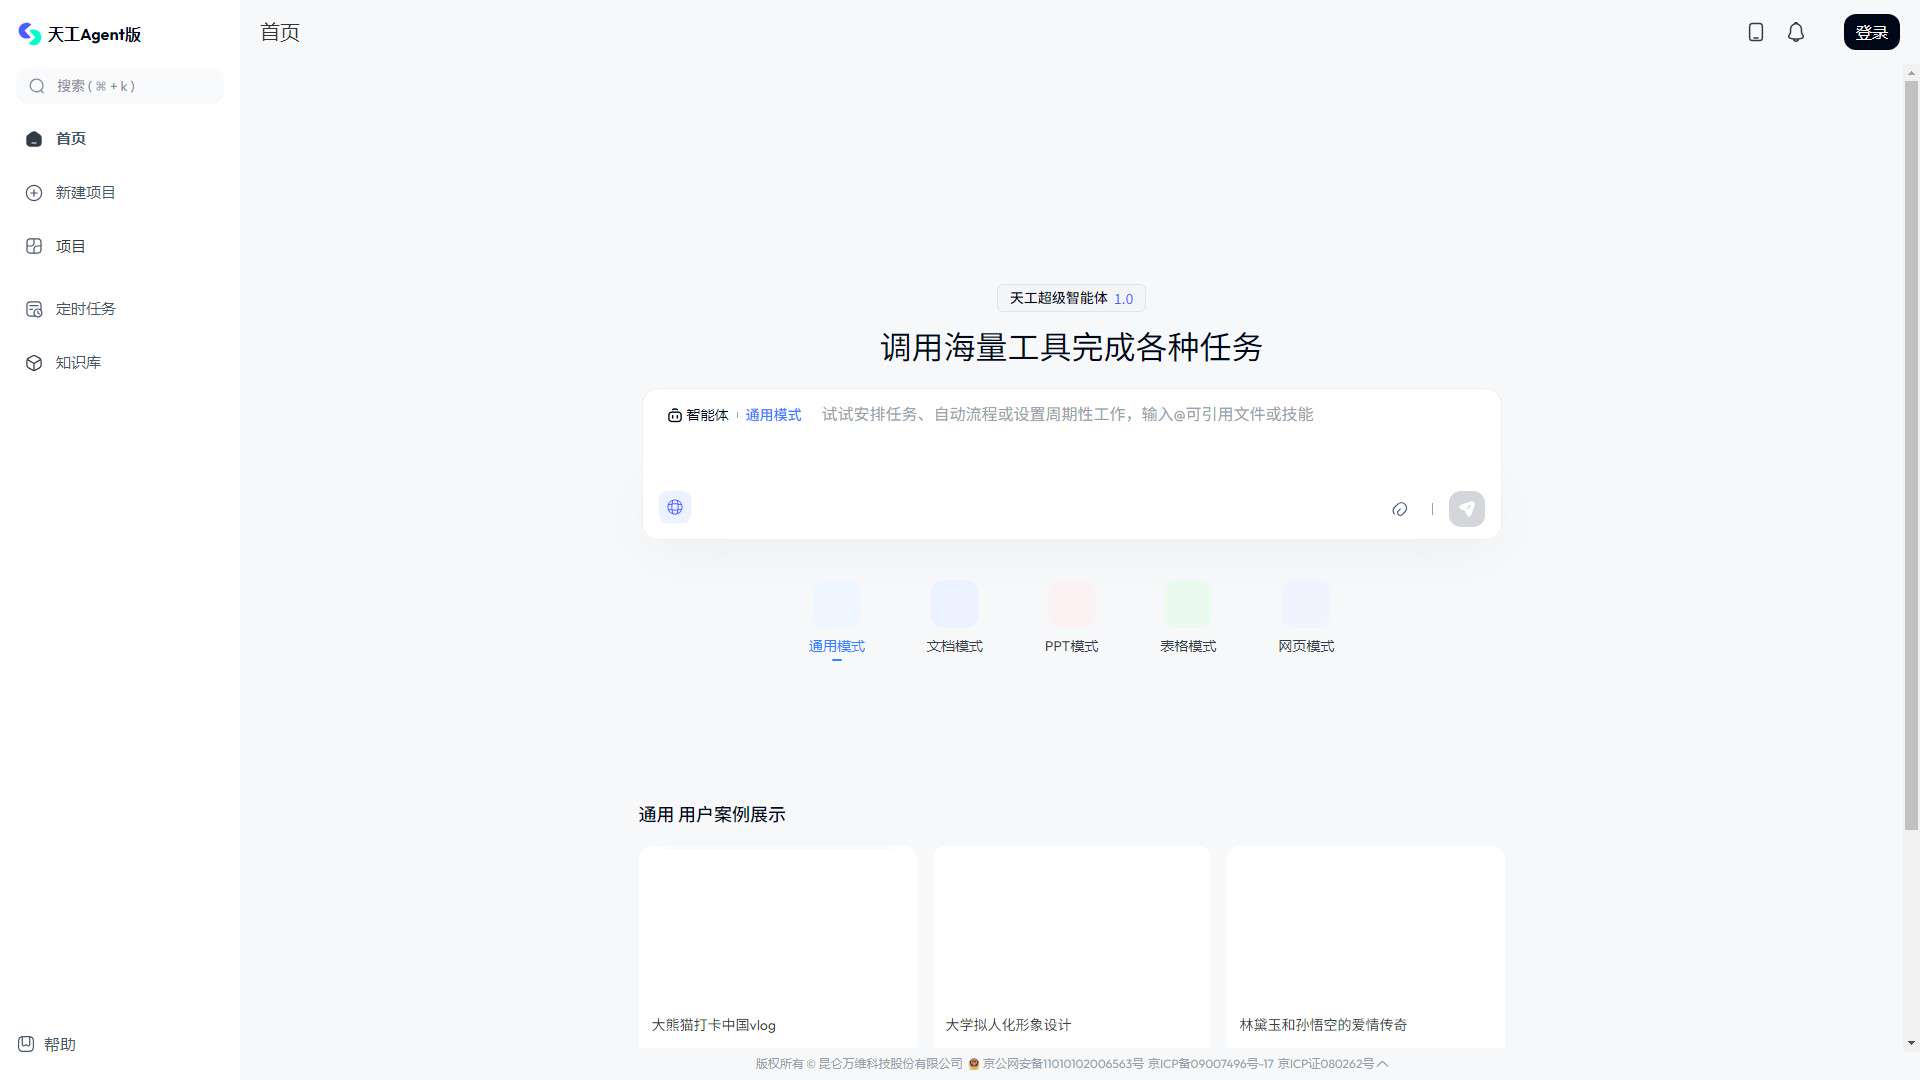The image size is (1920, 1080).
Task: Click the 项目 grid icon
Action: (x=34, y=246)
